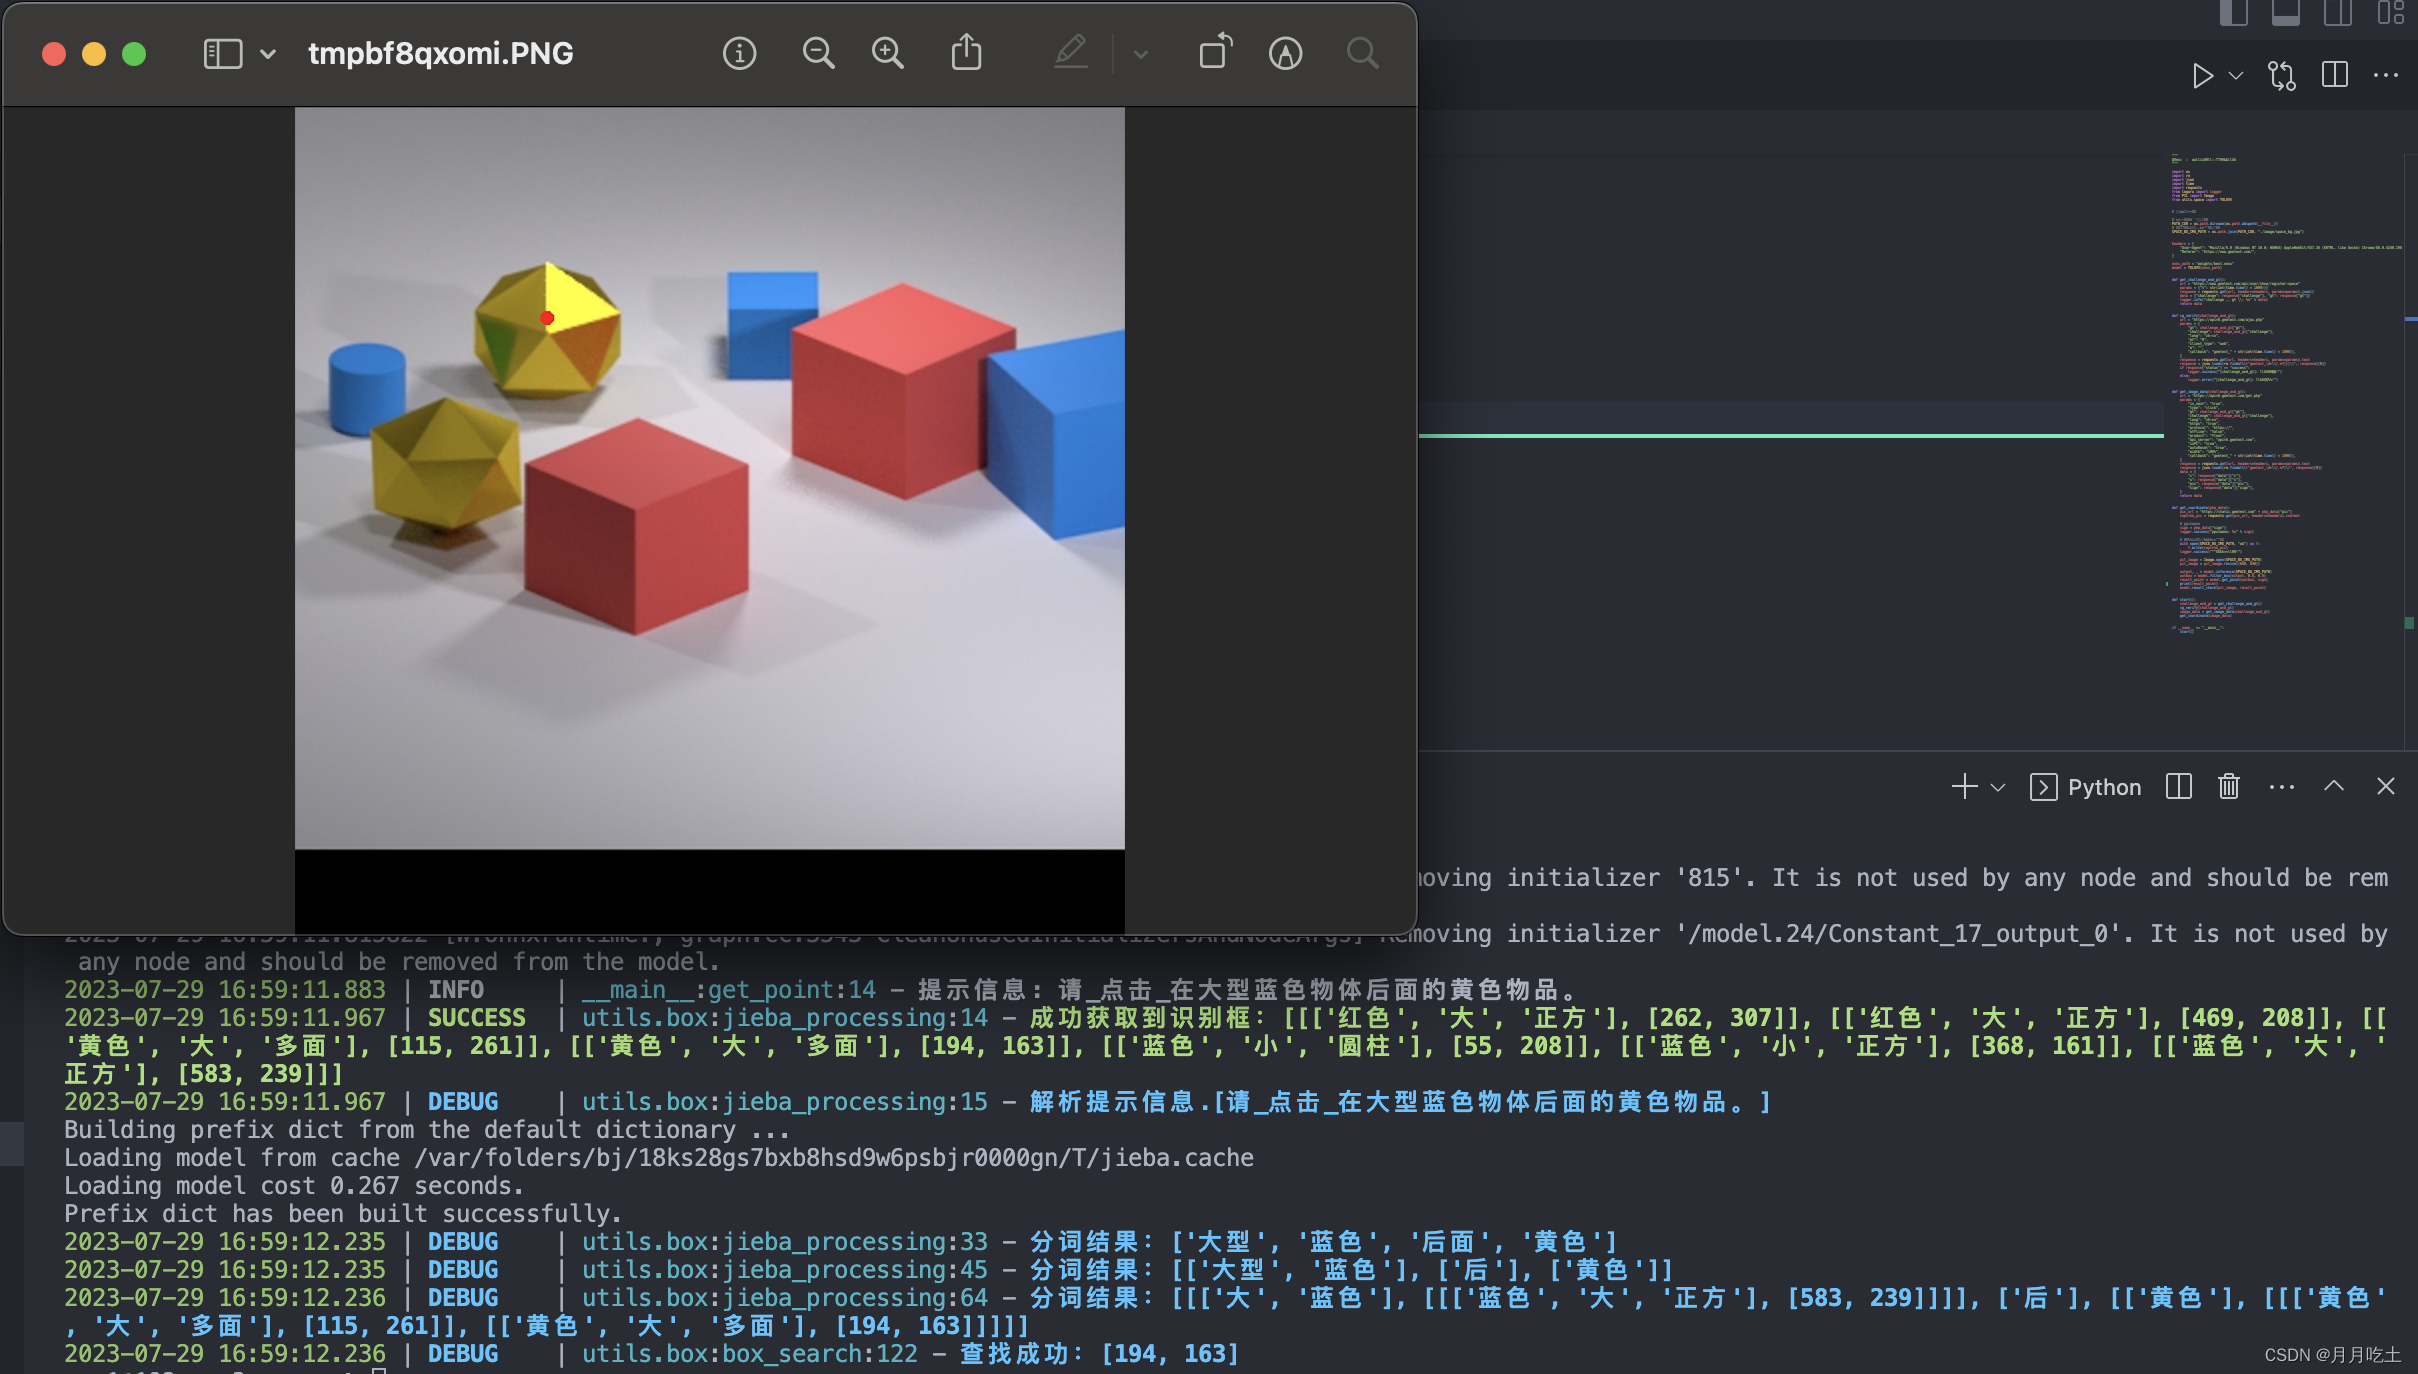
Task: Kill the terminal with the trash icon
Action: (x=2229, y=787)
